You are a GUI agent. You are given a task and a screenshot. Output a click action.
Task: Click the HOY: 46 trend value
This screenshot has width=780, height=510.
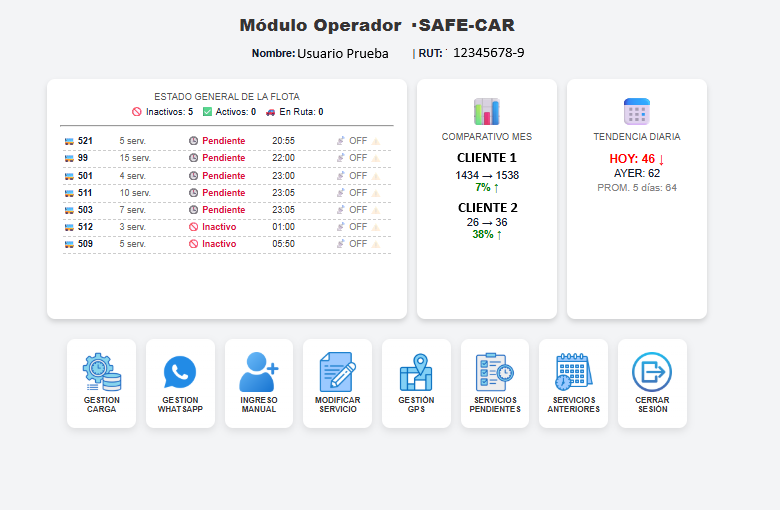click(x=637, y=159)
